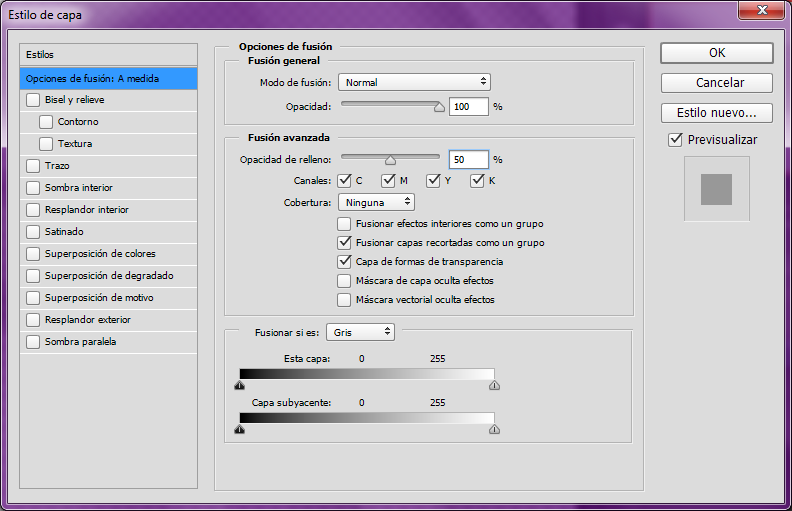
Task: Check Superposición de degradado box
Action: coord(33,276)
